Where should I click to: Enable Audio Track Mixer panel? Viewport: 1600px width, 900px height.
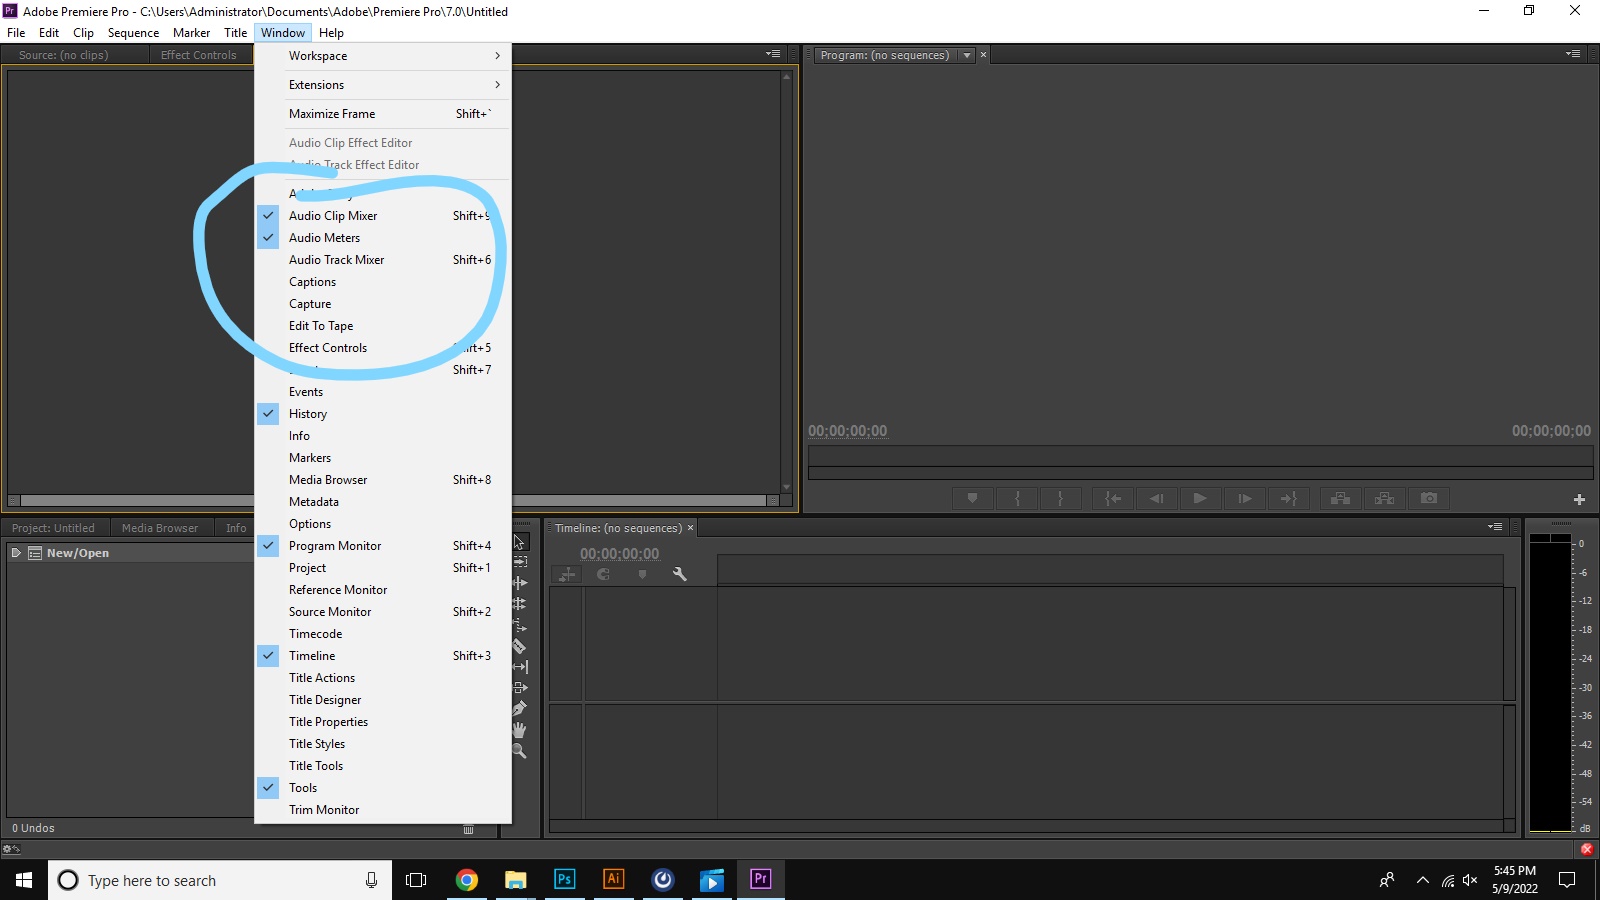click(383, 260)
